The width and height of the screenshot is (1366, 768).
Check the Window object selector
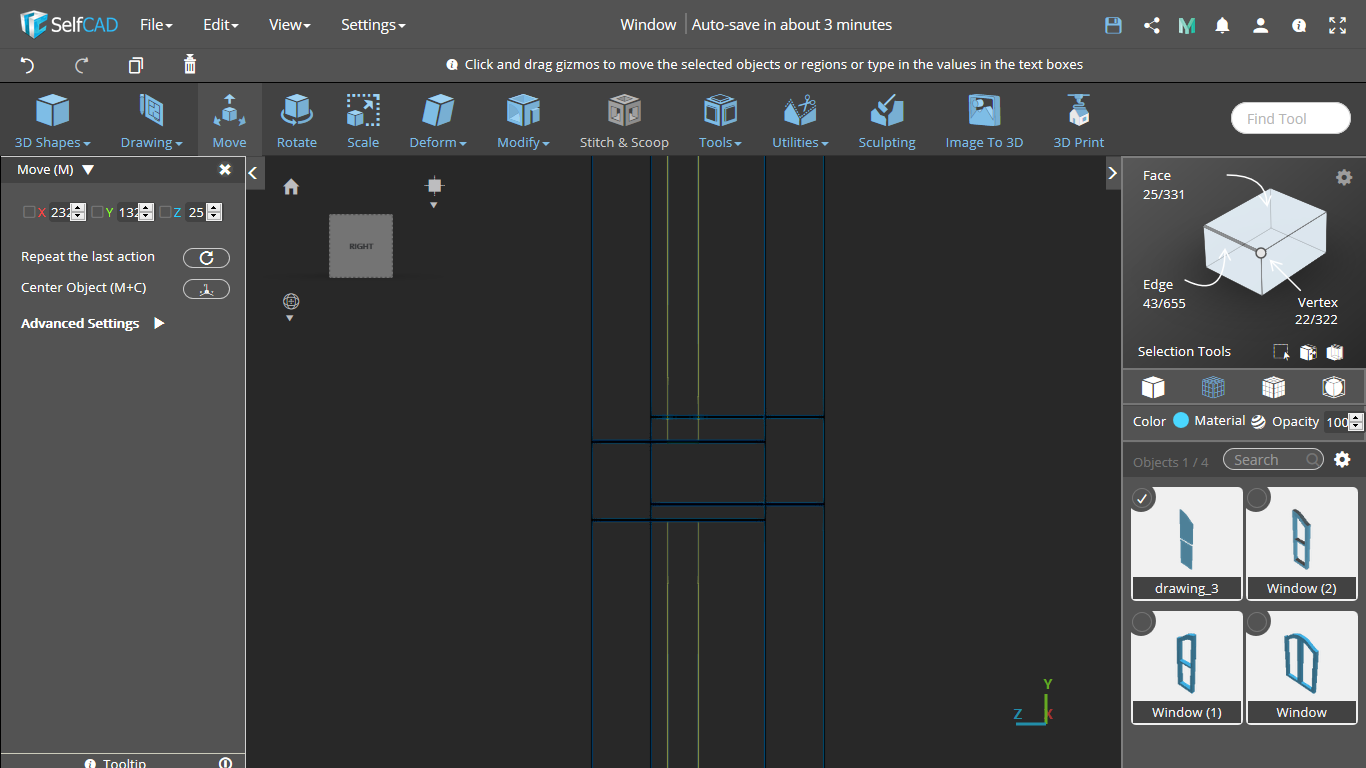1258,623
